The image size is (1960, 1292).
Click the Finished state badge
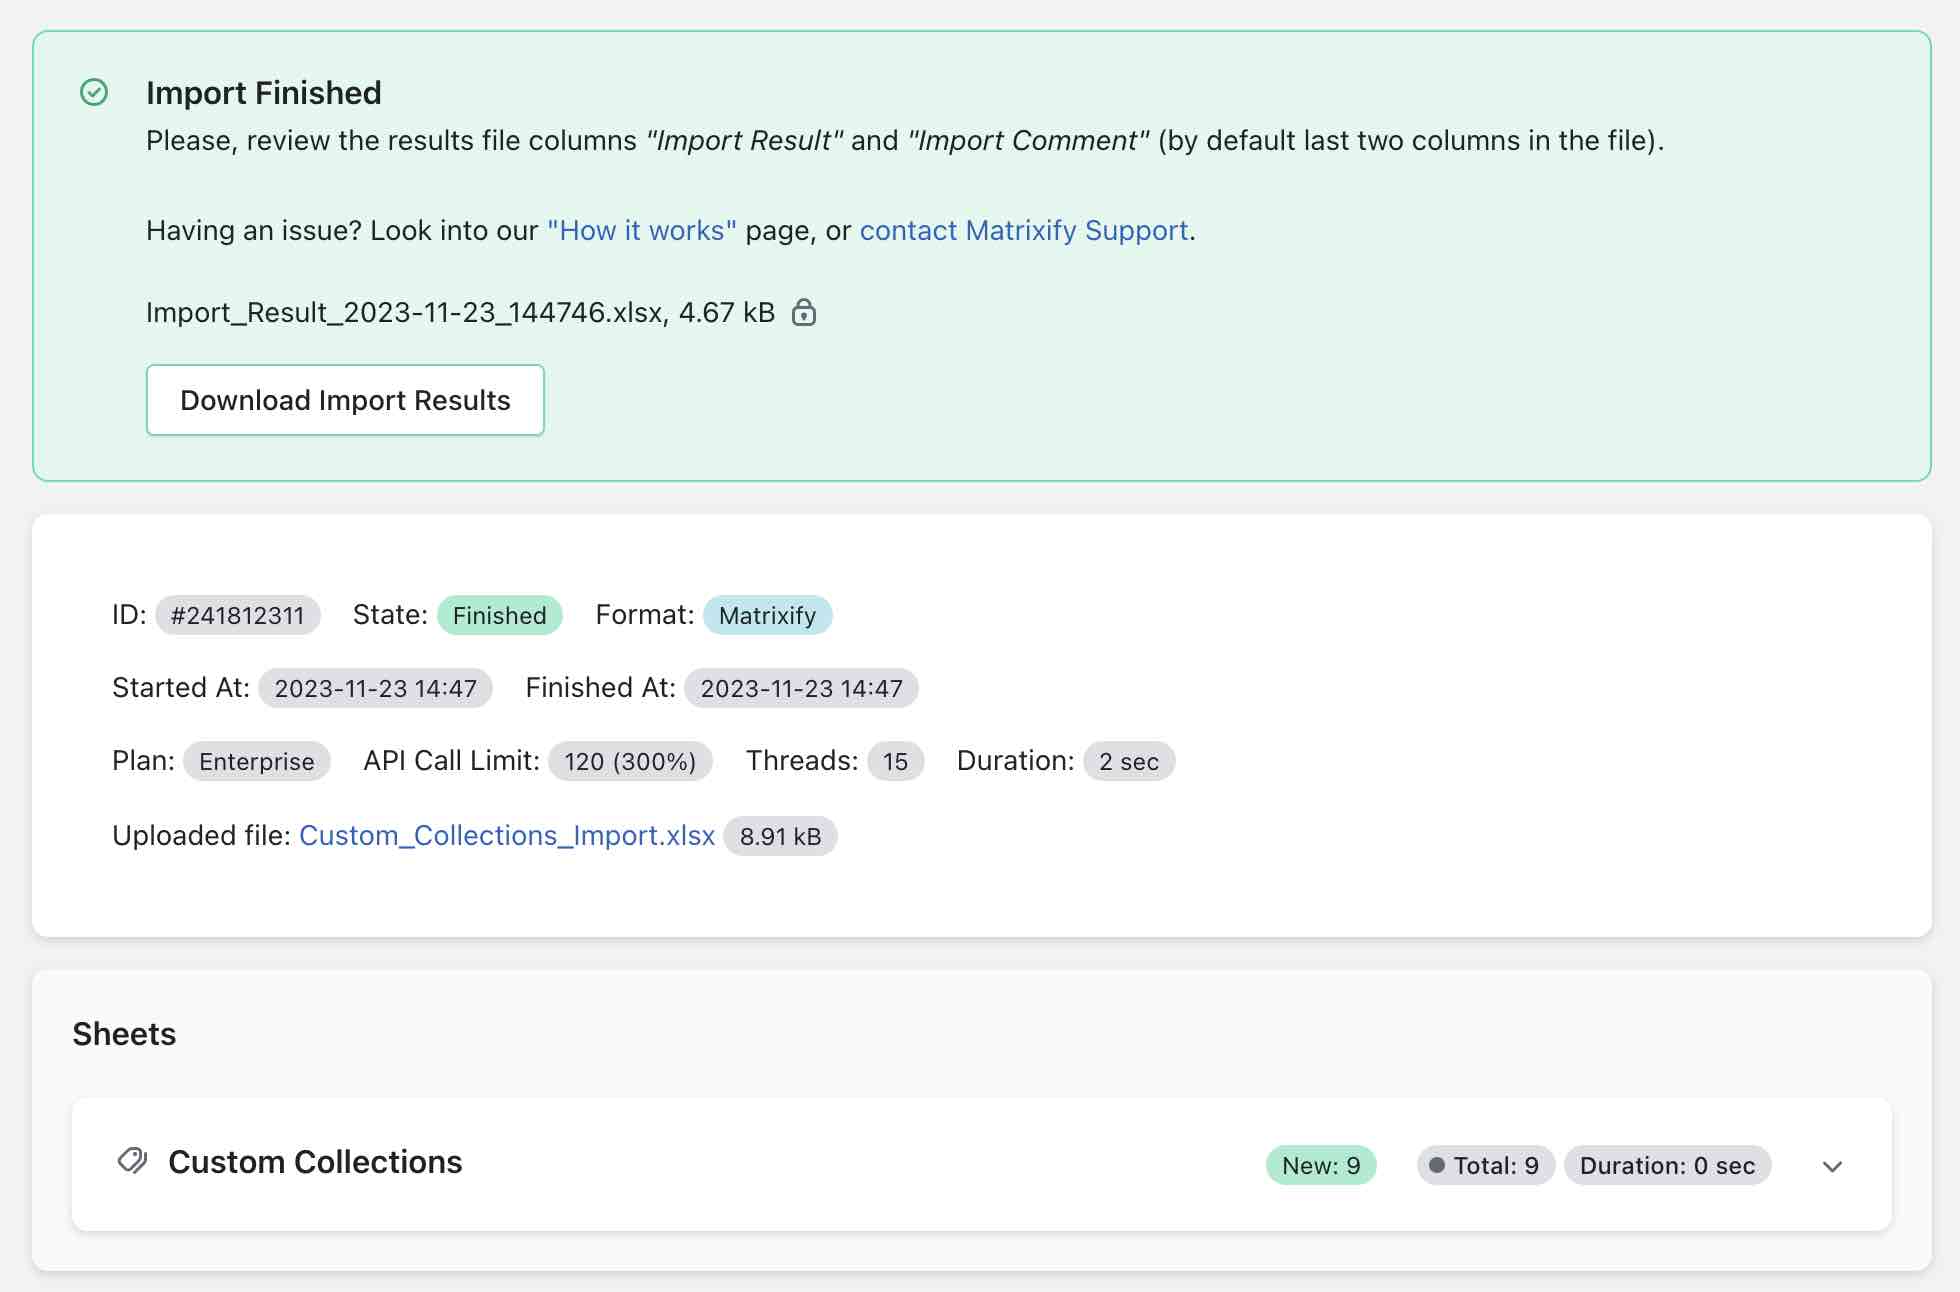(499, 615)
